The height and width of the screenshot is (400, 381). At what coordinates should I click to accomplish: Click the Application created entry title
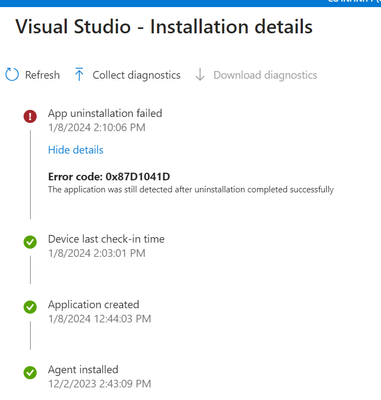(94, 305)
